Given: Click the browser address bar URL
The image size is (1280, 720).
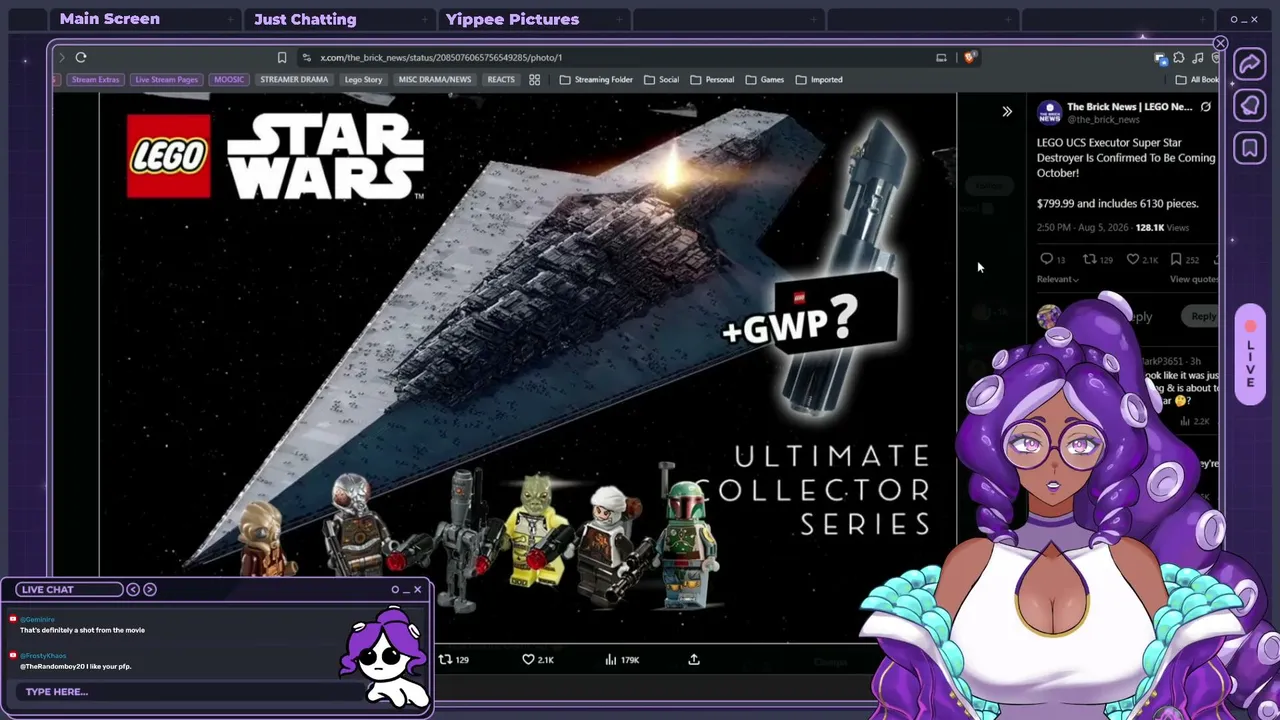Looking at the screenshot, I should (441, 58).
